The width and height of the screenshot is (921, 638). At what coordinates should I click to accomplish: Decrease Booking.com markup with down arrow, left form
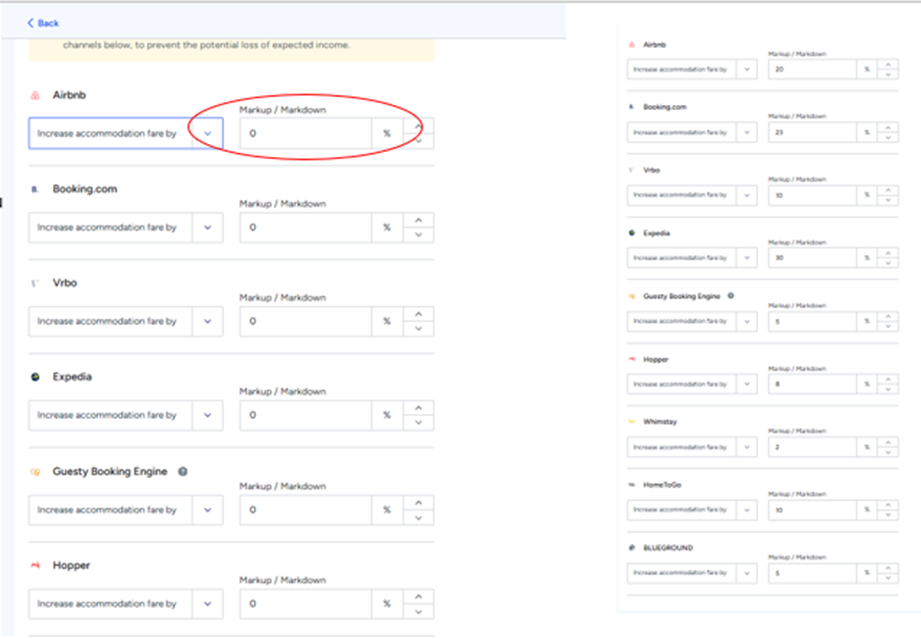(x=418, y=235)
